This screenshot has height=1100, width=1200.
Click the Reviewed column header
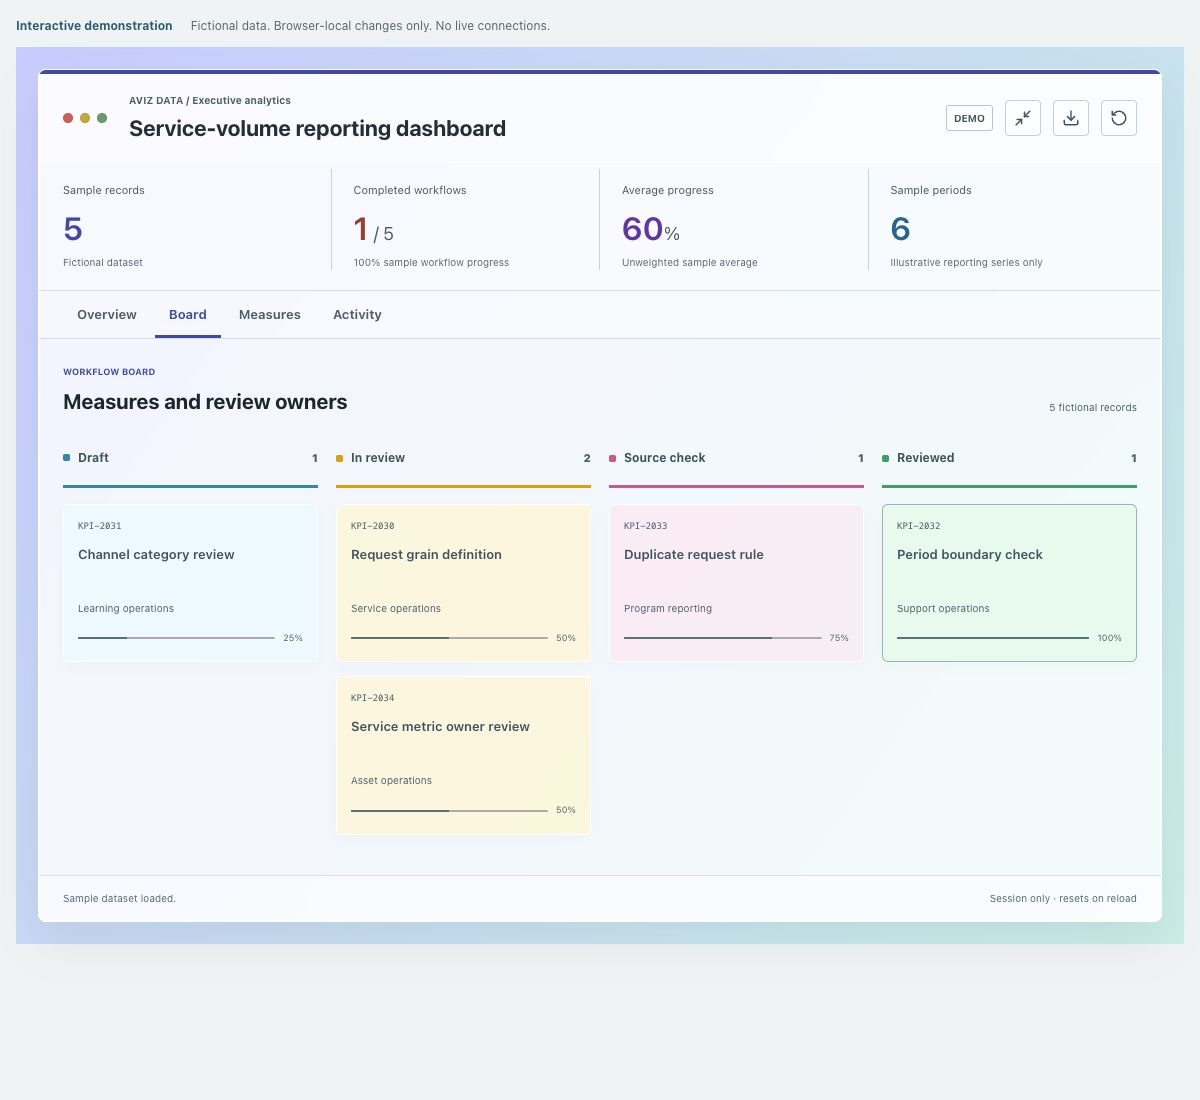[x=1009, y=458]
